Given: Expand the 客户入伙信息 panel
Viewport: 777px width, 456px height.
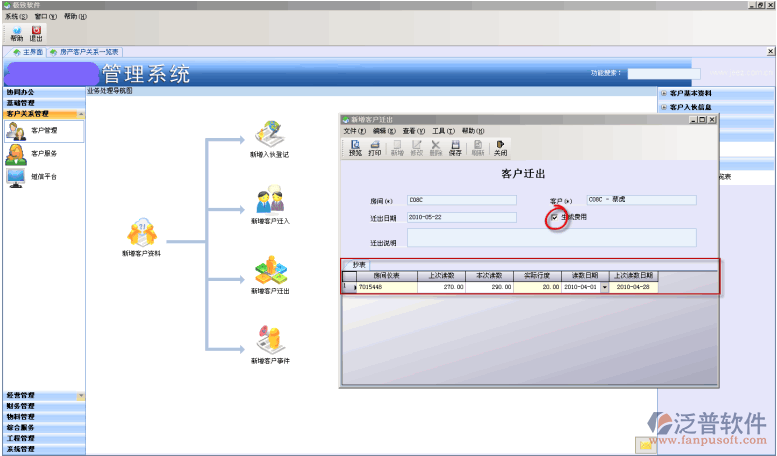Looking at the screenshot, I should click(664, 107).
